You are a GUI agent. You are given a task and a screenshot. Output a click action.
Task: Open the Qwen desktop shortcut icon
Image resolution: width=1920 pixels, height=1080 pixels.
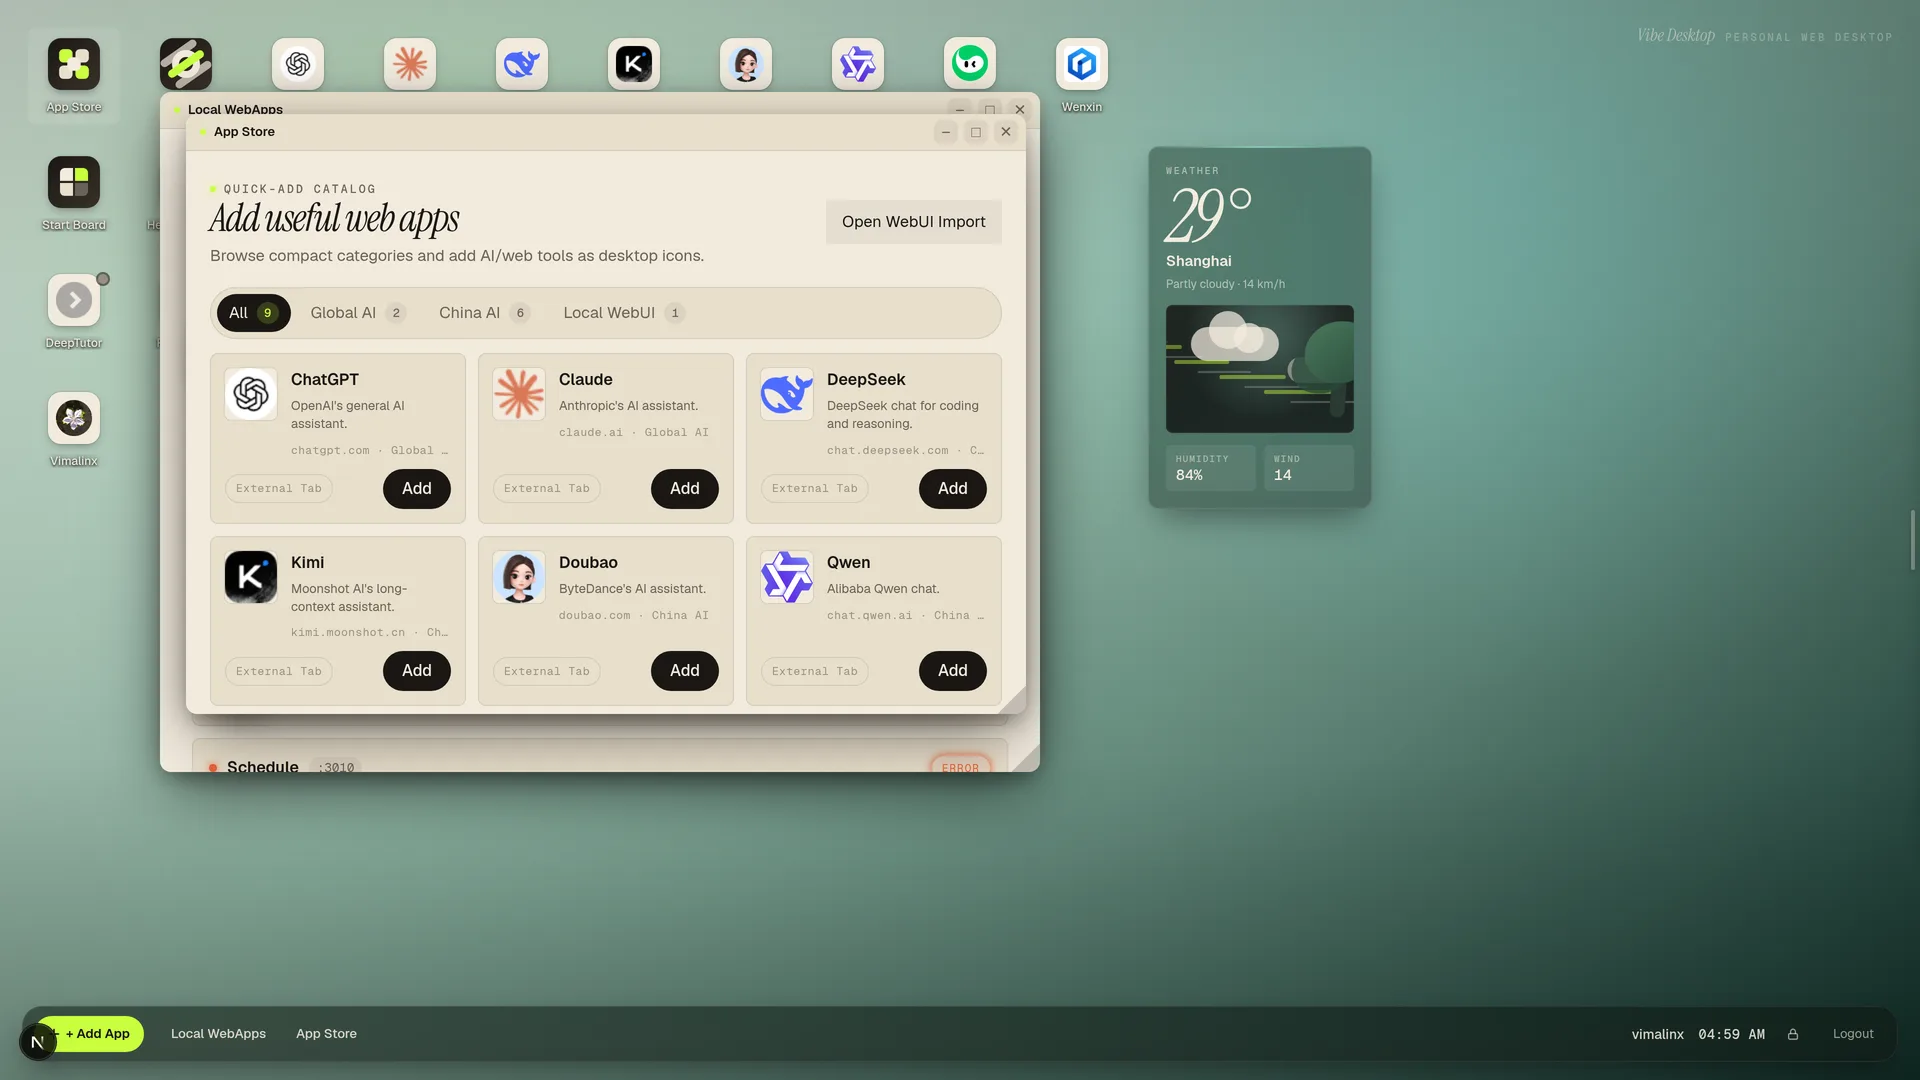(x=858, y=65)
